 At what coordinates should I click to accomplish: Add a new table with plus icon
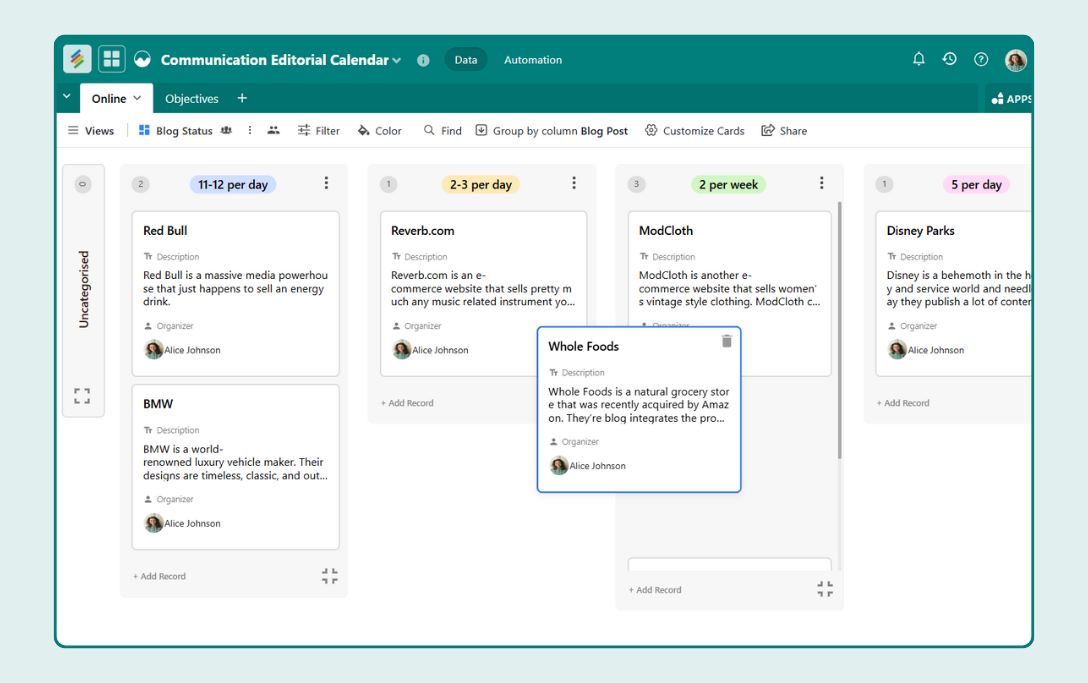[x=242, y=98]
